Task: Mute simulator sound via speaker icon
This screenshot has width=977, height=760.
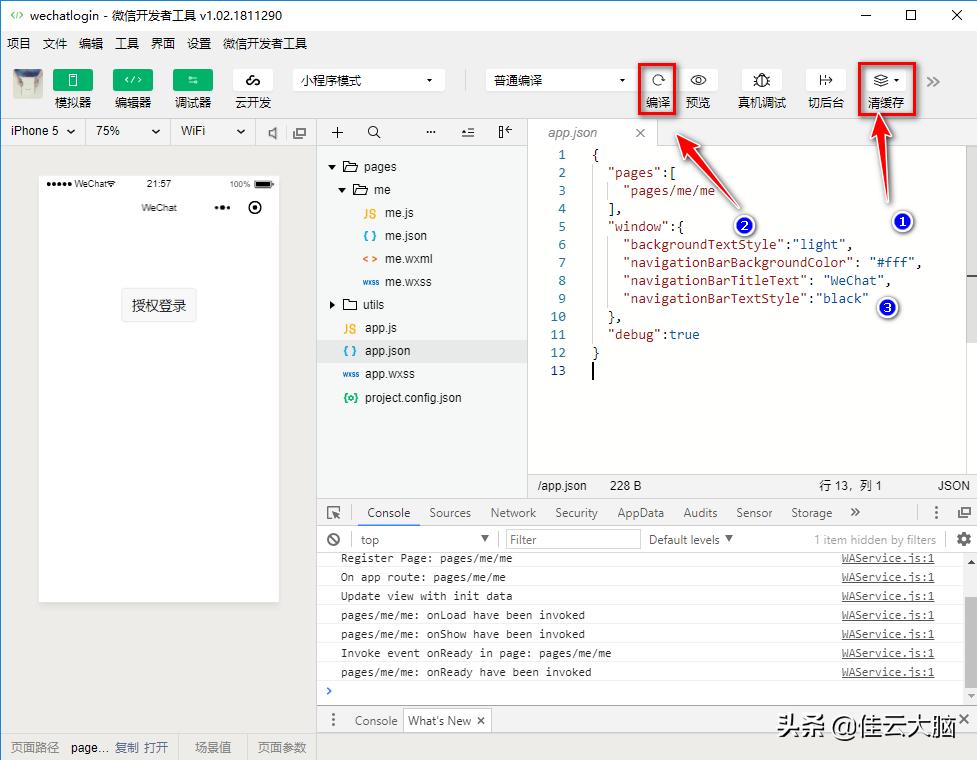Action: pos(271,131)
